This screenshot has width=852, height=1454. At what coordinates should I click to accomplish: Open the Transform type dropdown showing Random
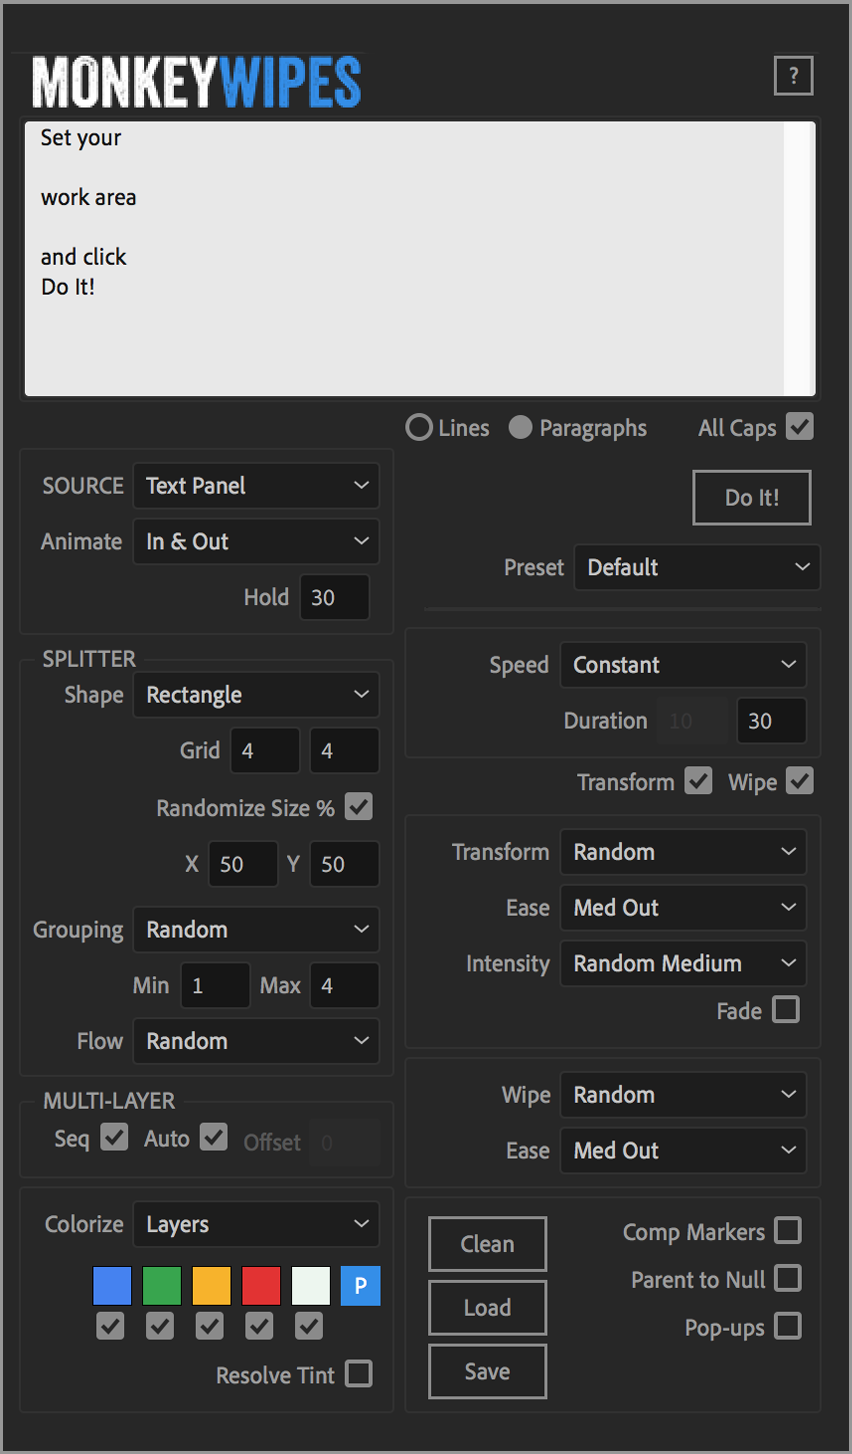click(x=683, y=852)
